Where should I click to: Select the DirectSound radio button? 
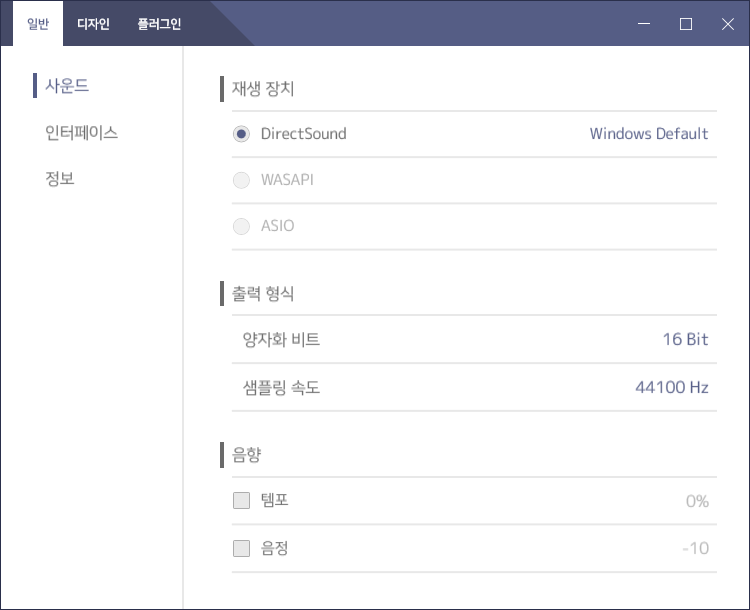pos(241,134)
